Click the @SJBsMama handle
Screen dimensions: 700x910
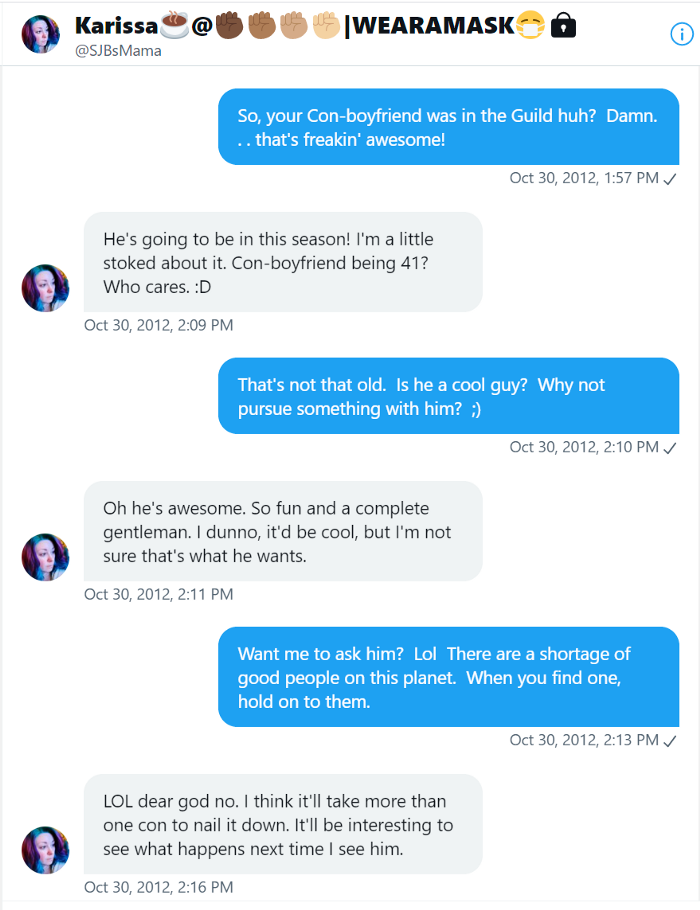pyautogui.click(x=118, y=51)
